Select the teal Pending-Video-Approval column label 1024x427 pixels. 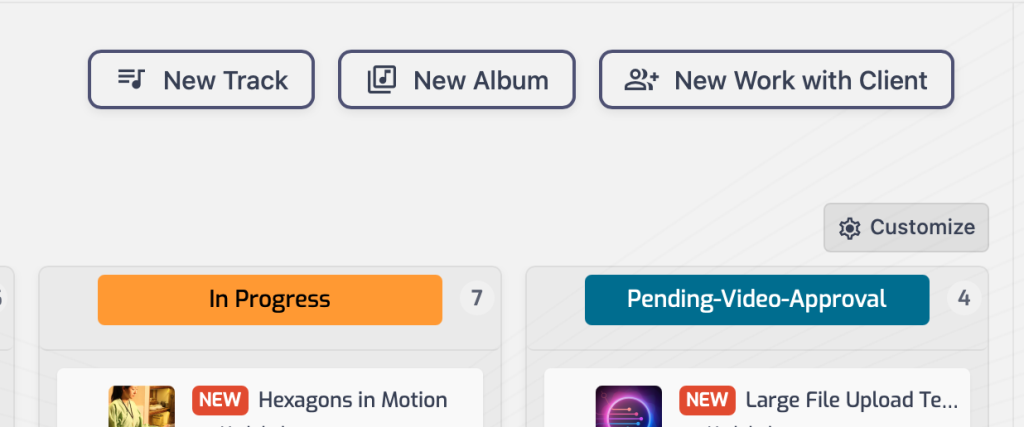[x=756, y=299]
